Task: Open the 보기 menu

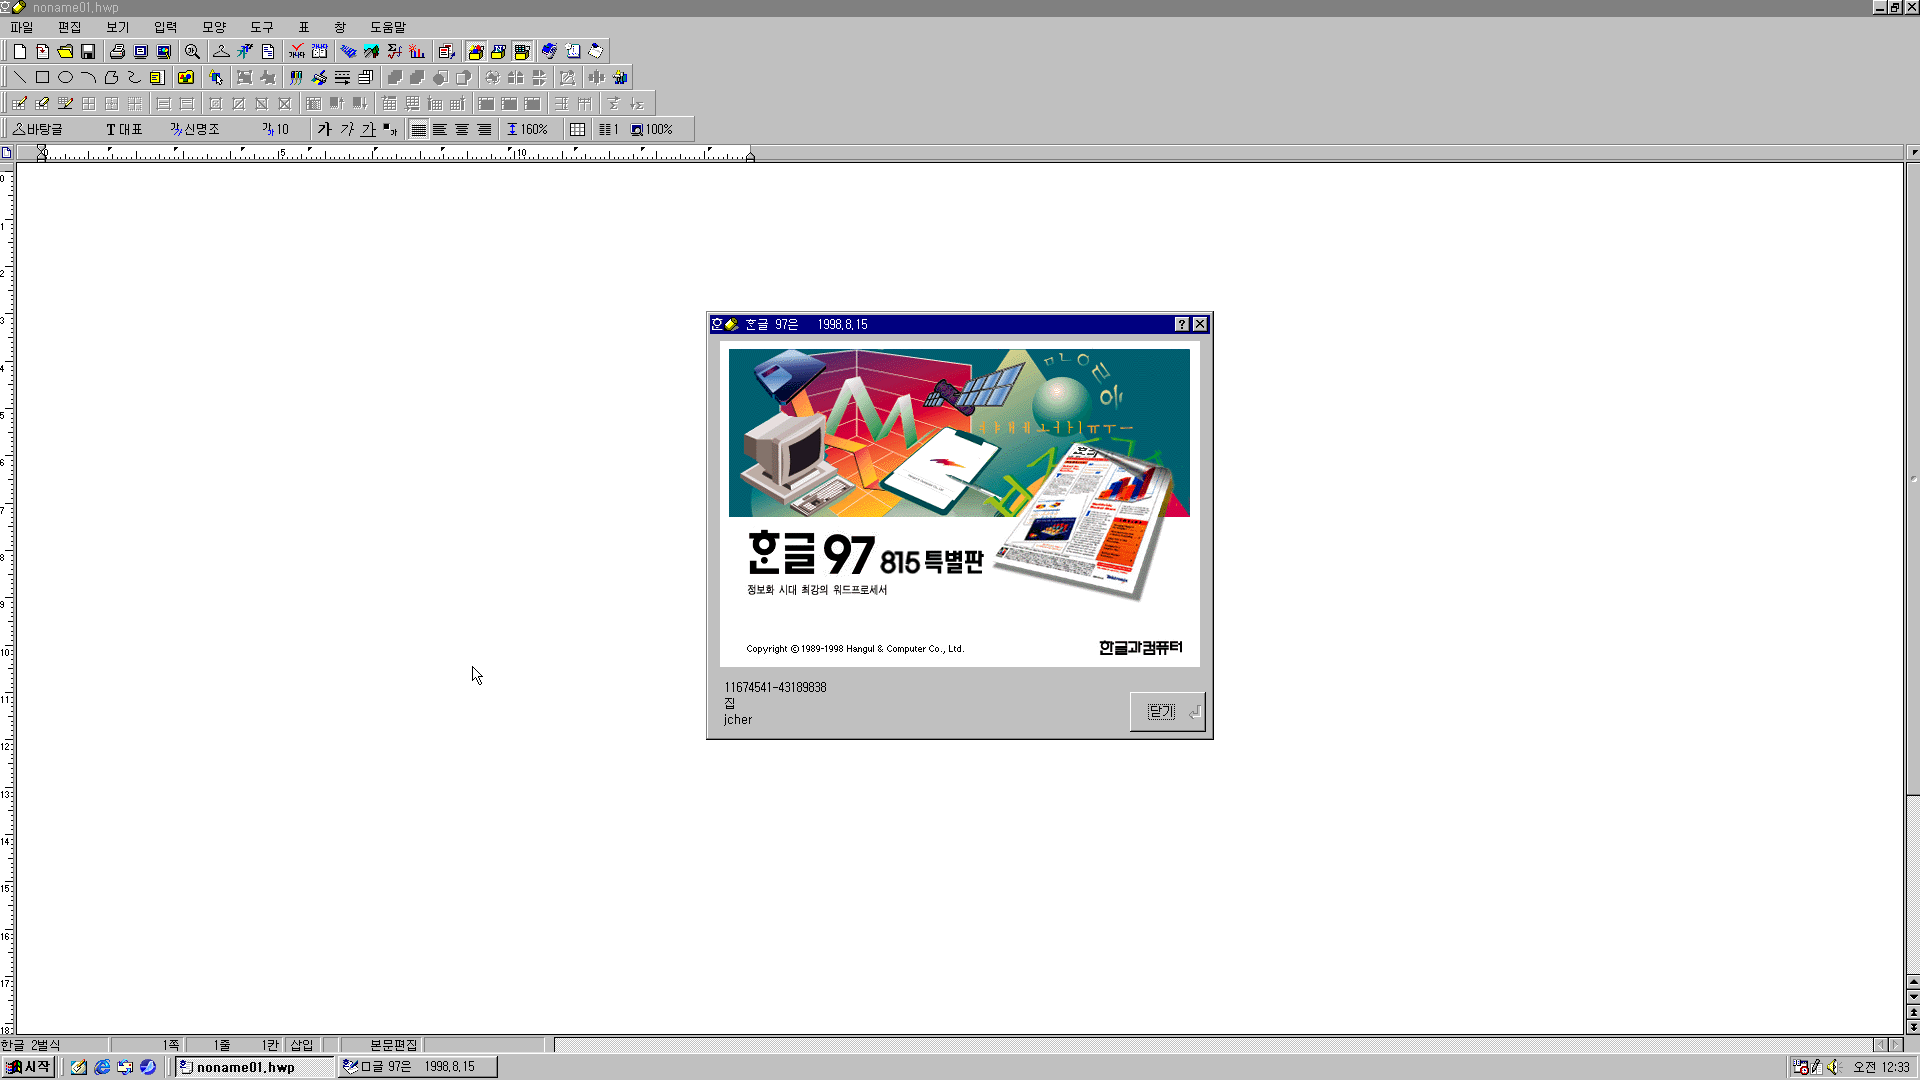Action: 118,27
